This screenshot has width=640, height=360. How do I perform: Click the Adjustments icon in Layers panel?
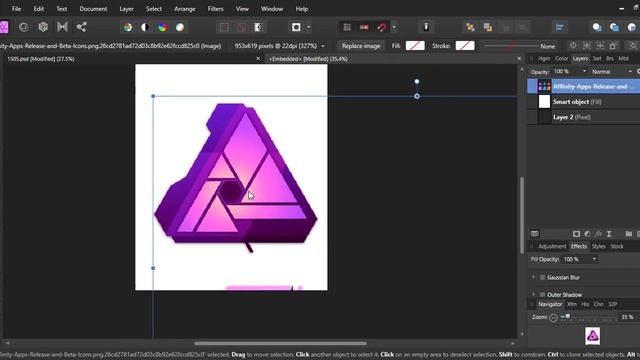pyautogui.click(x=587, y=234)
